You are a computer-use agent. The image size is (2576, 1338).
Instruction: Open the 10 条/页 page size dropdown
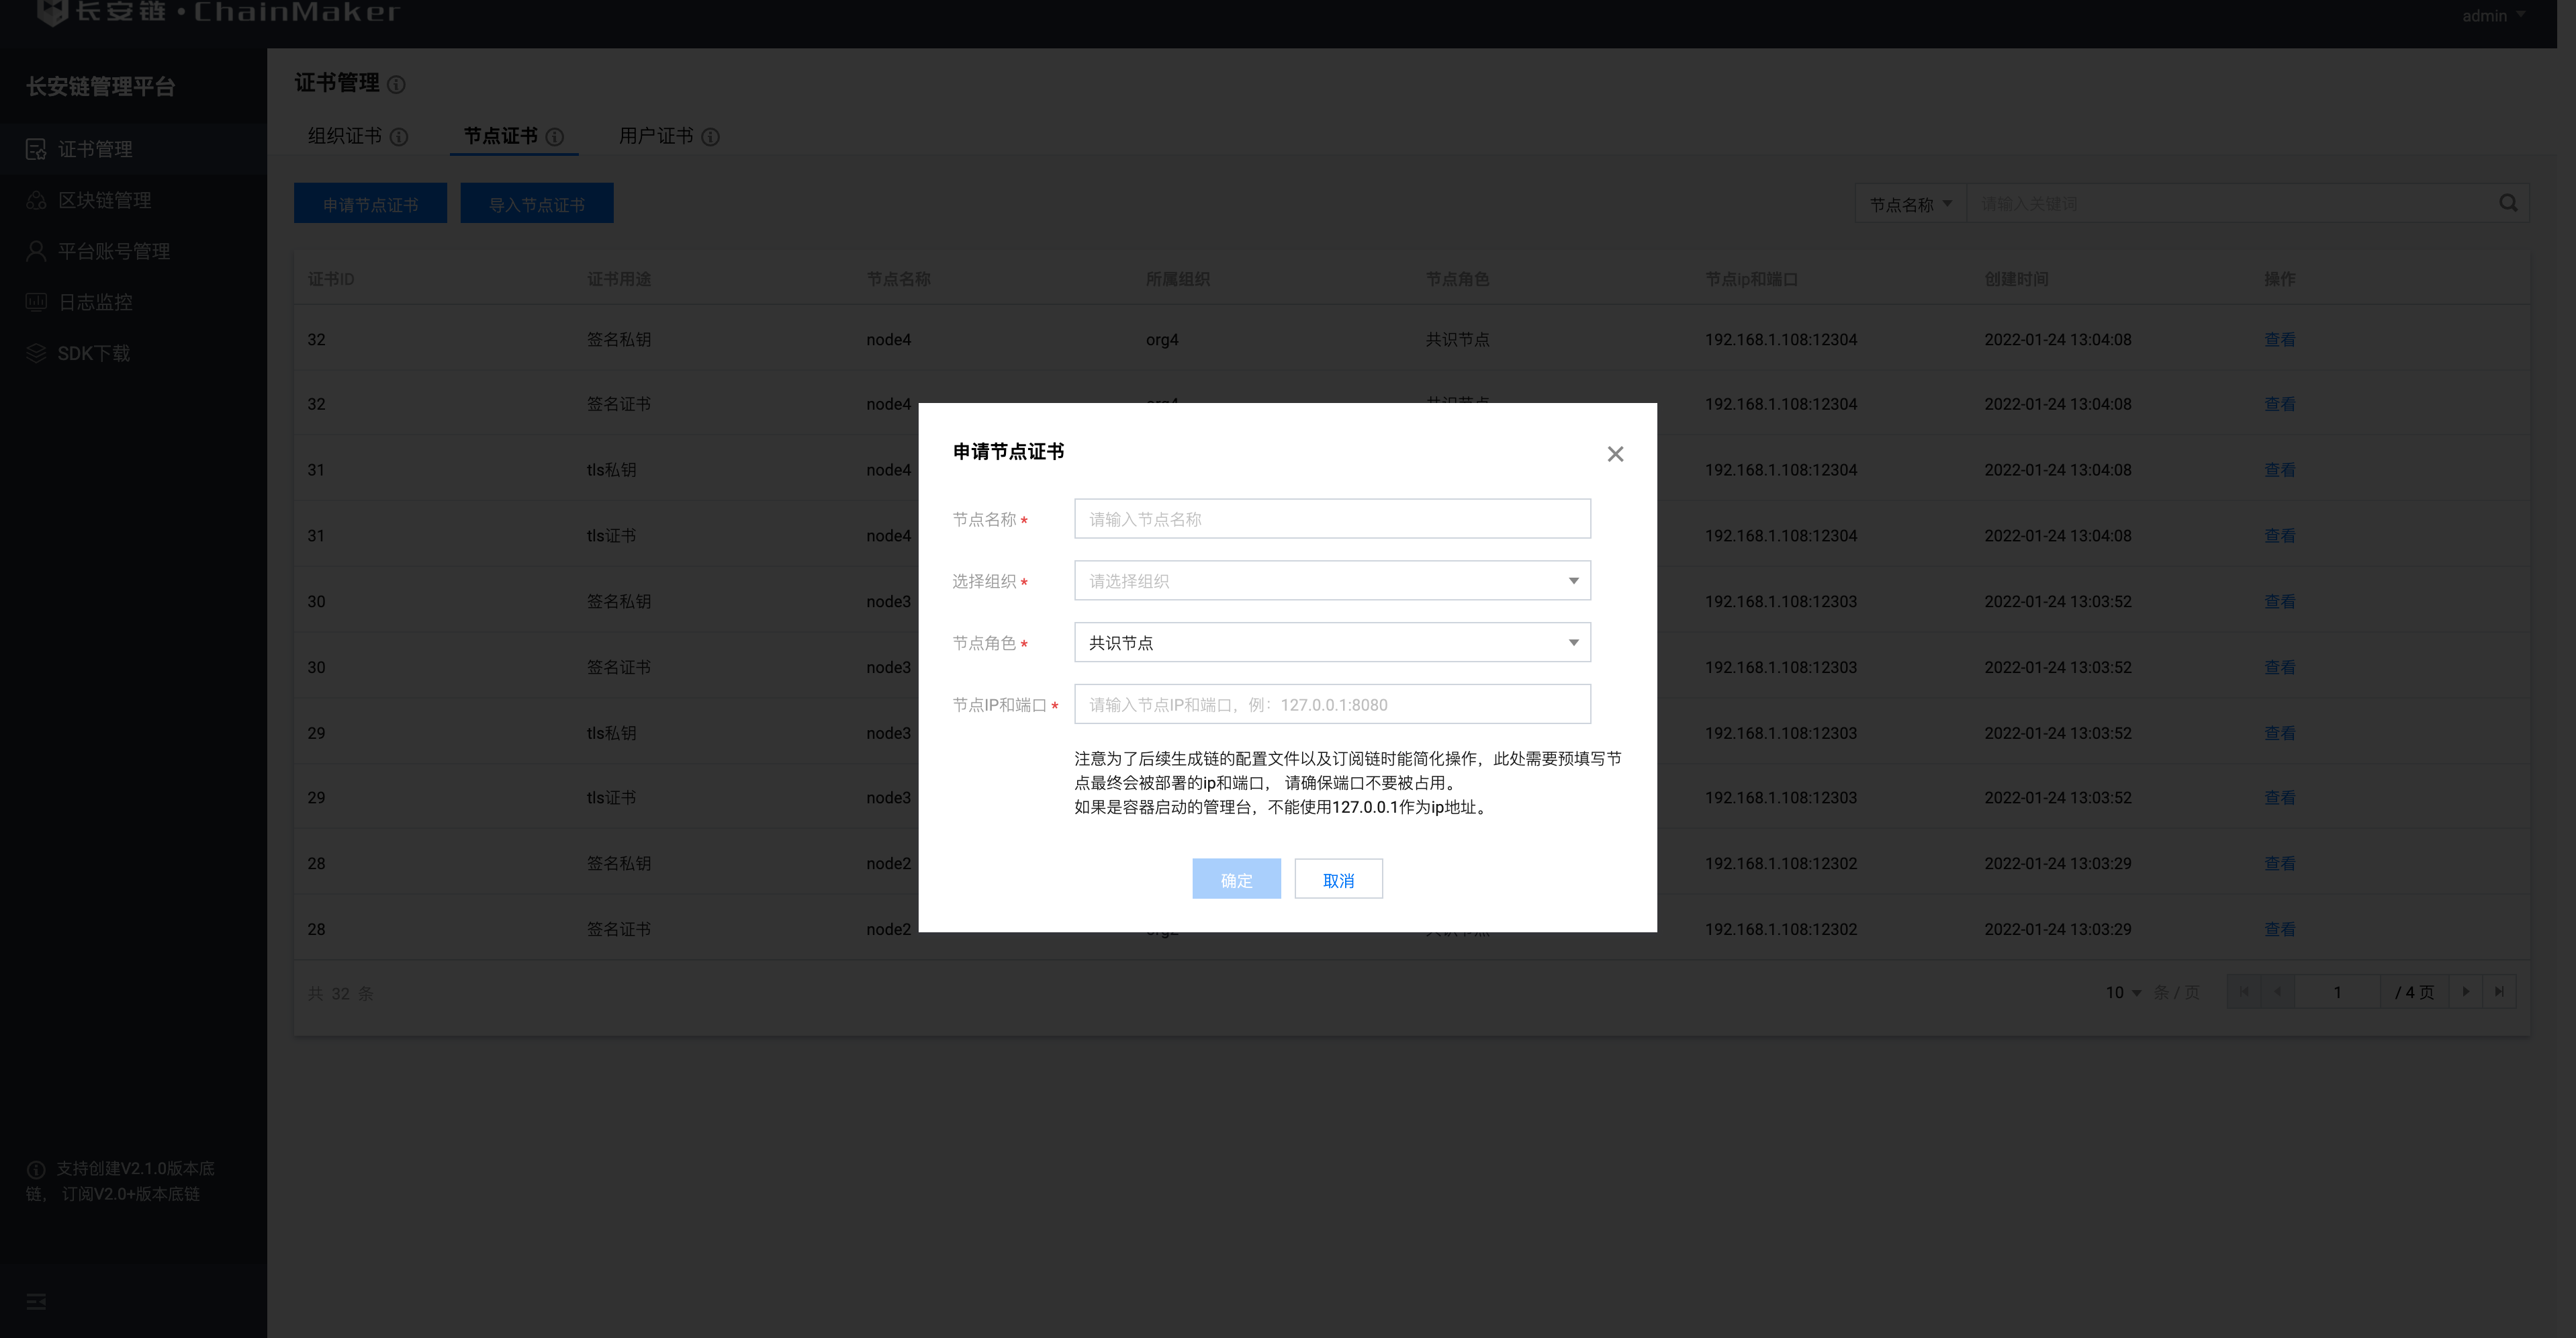tap(2123, 992)
